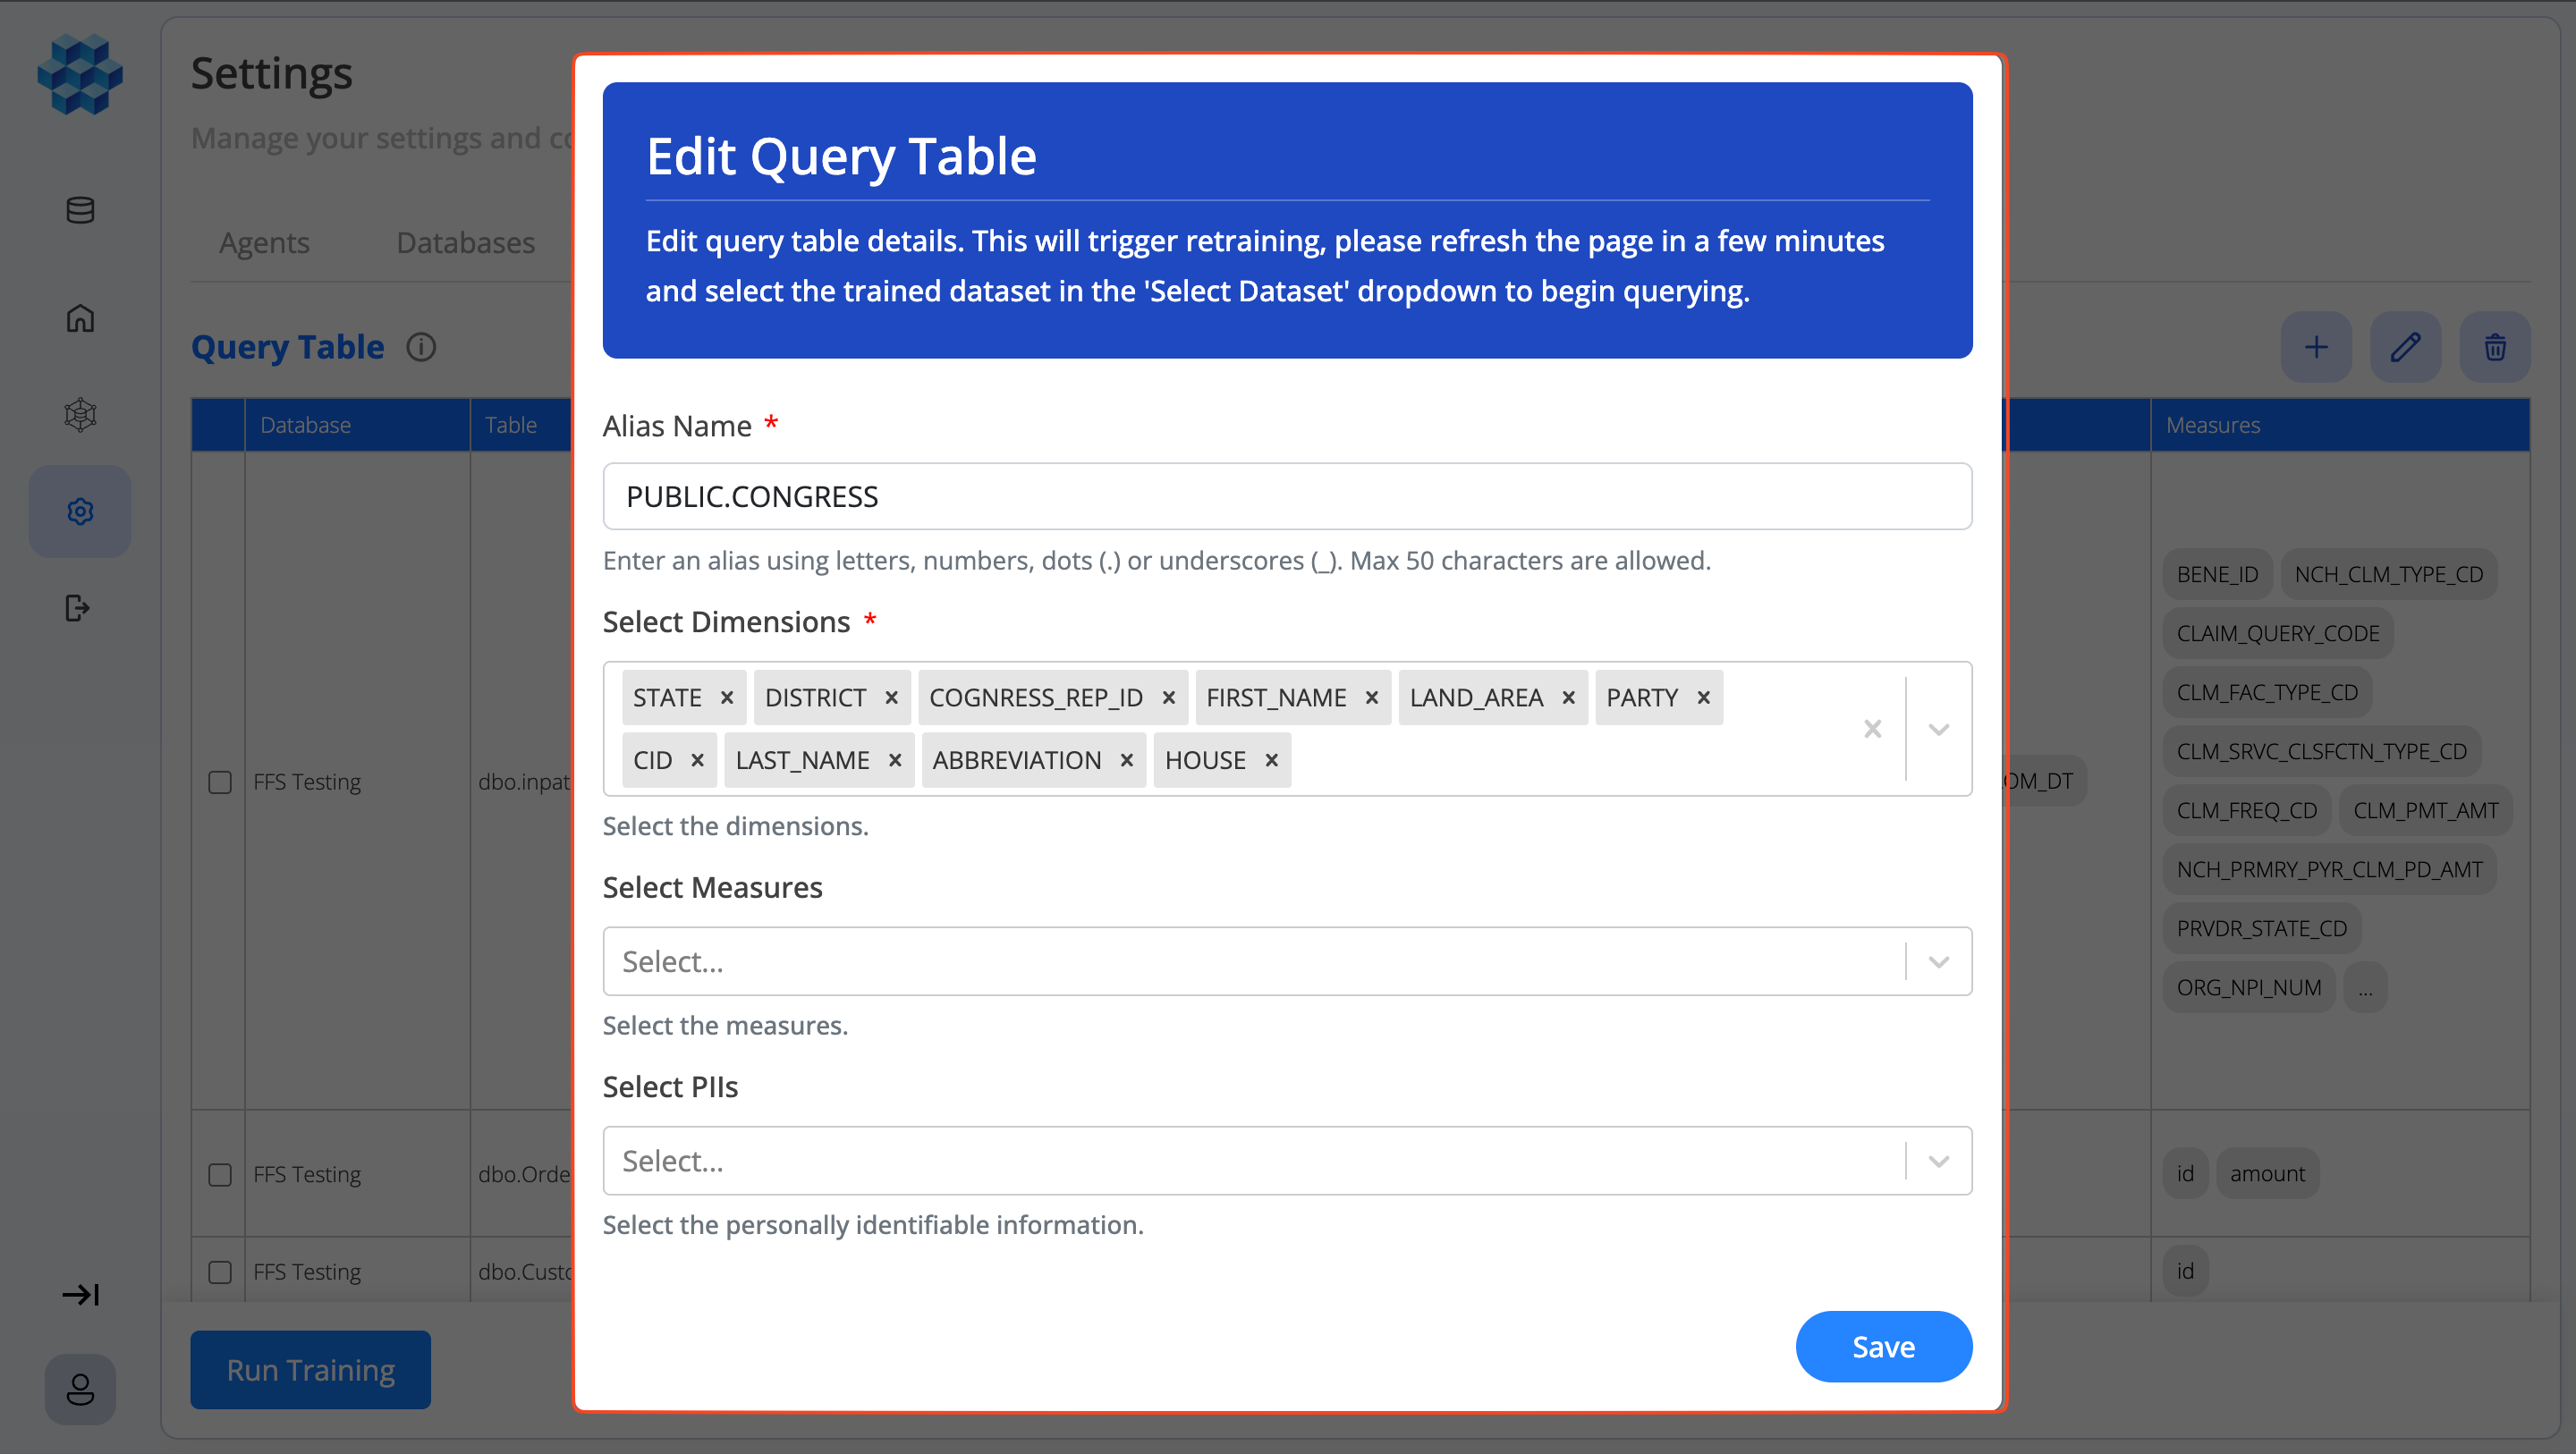Click the Alias Name input field
Screen dimensions: 2576x1454
[x=1287, y=496]
